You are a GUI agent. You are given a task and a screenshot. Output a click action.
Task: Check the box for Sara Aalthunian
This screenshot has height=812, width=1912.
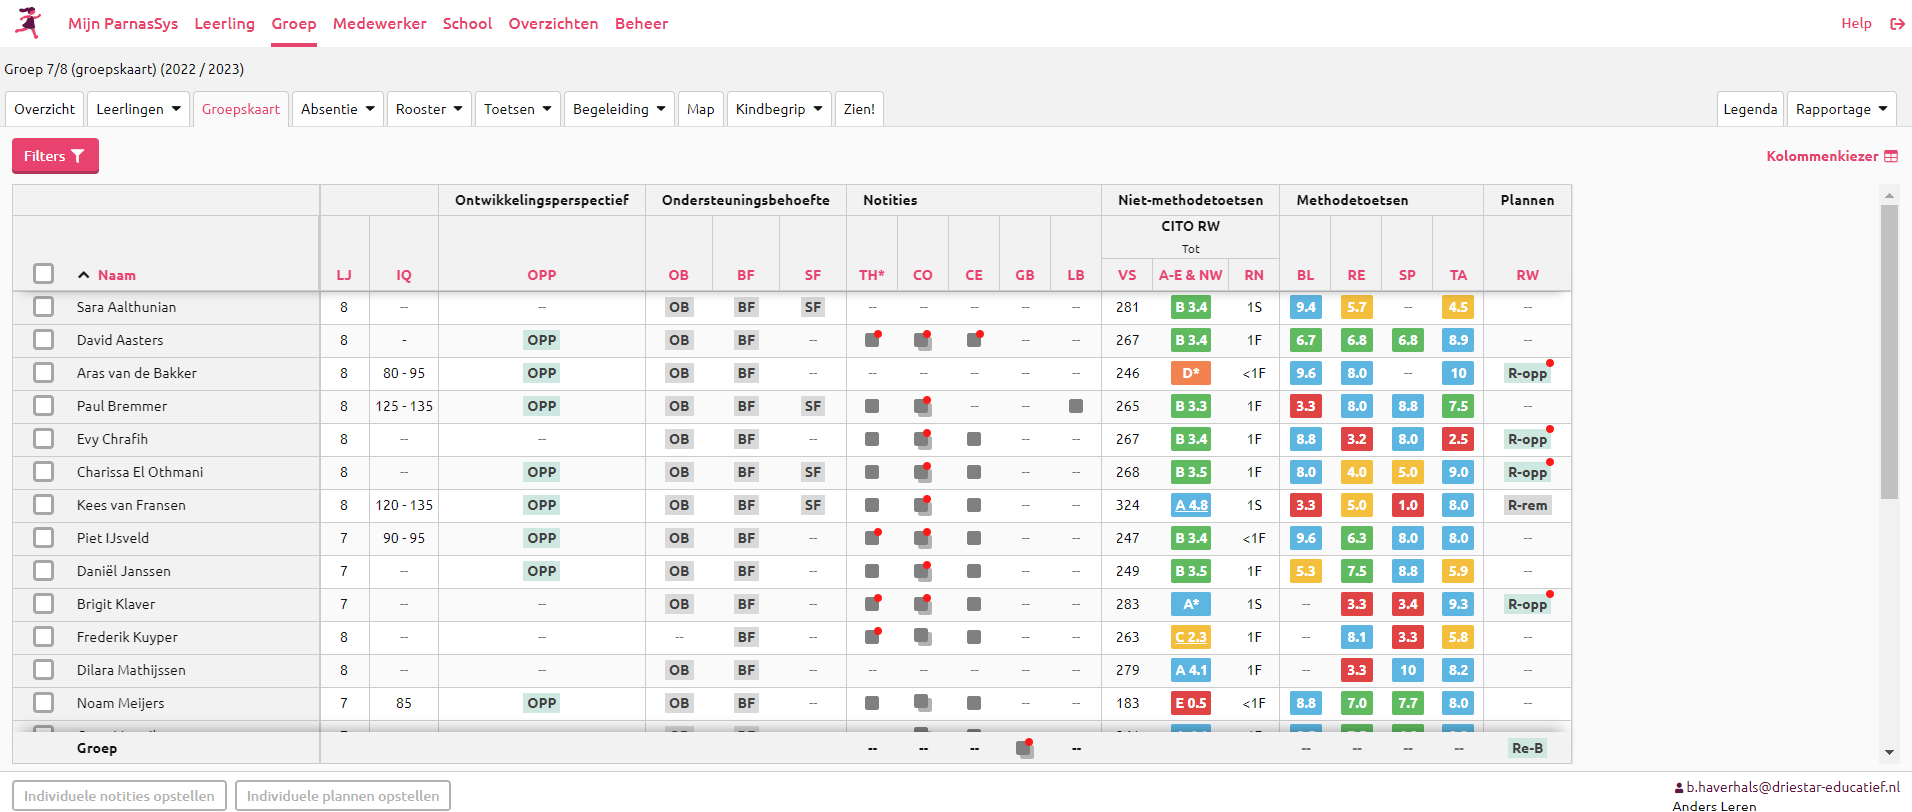43,306
